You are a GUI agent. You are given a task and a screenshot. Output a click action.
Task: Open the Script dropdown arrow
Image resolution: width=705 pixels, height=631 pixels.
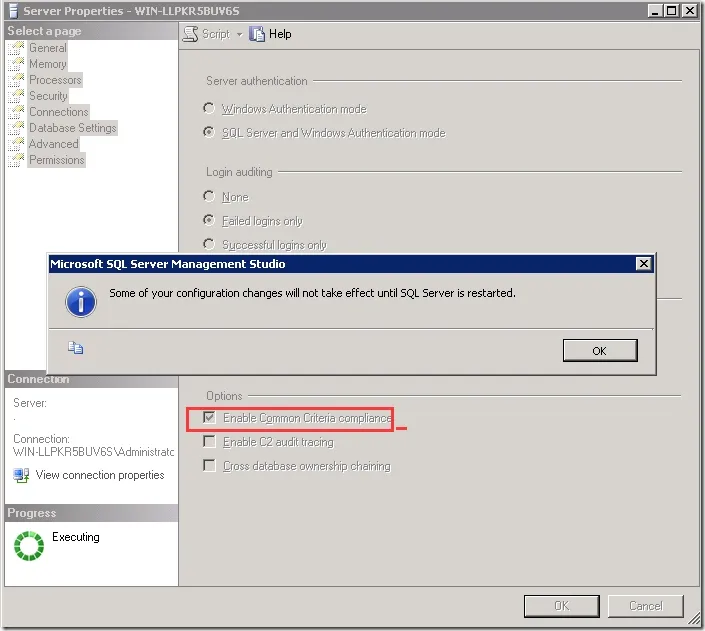[239, 35]
